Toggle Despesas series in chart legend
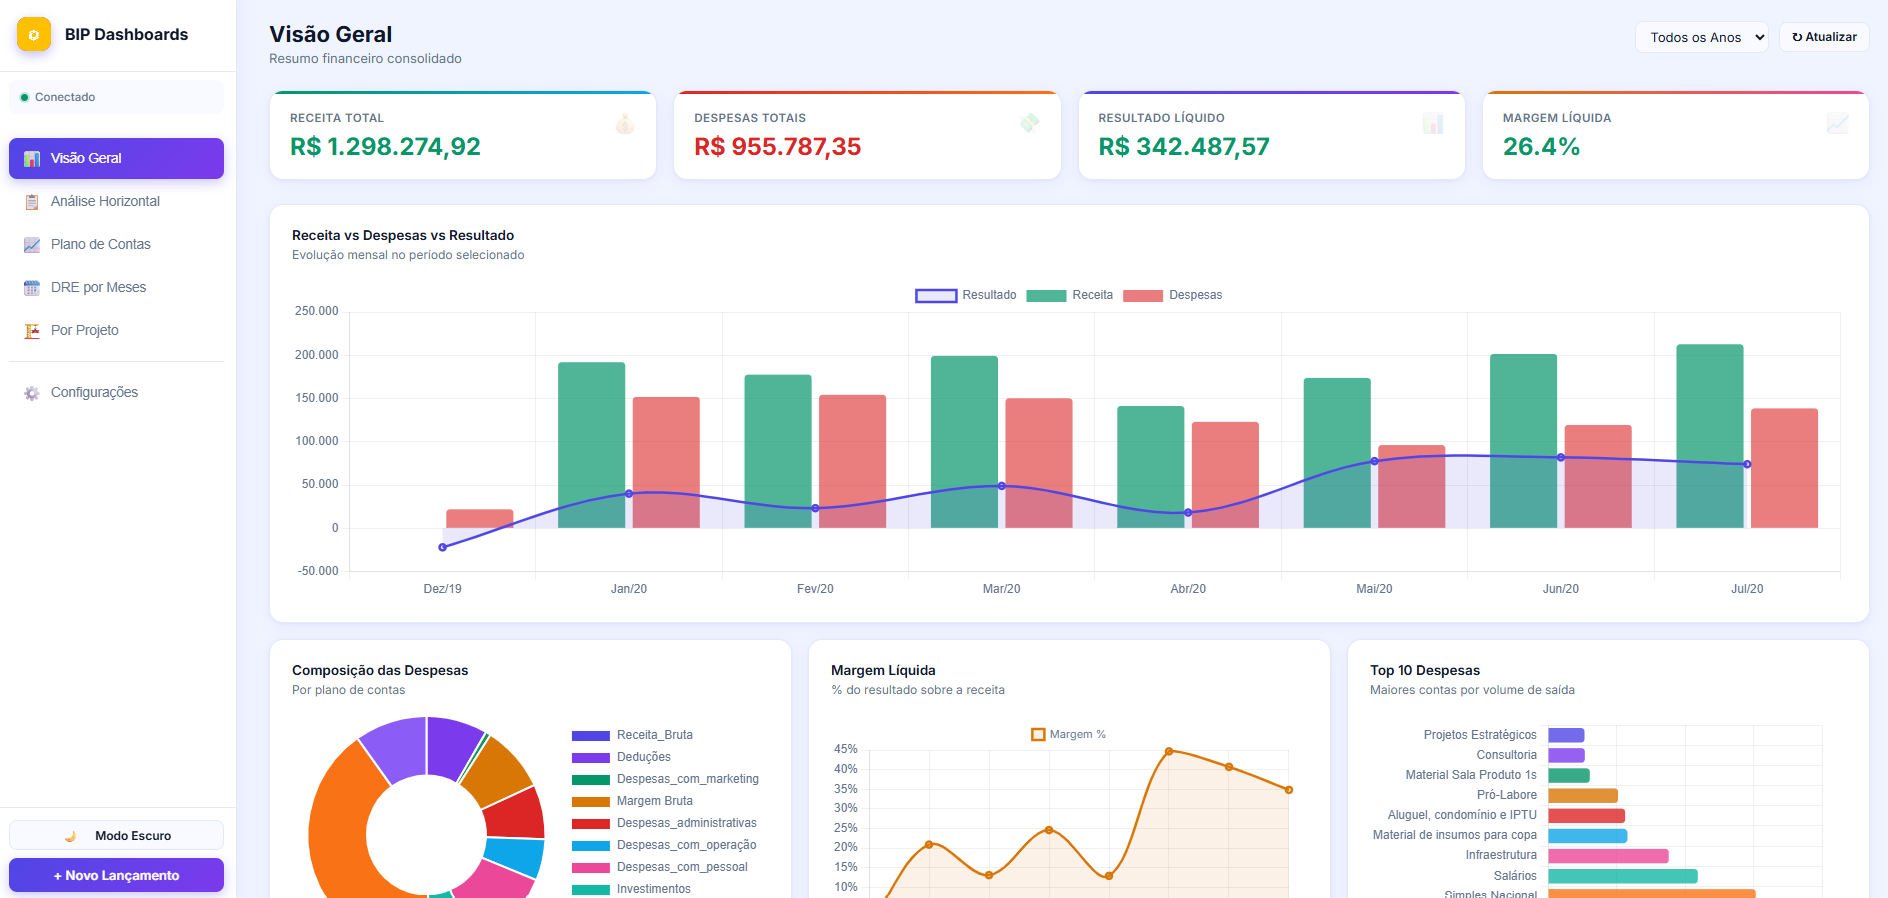The image size is (1888, 898). [x=1172, y=295]
